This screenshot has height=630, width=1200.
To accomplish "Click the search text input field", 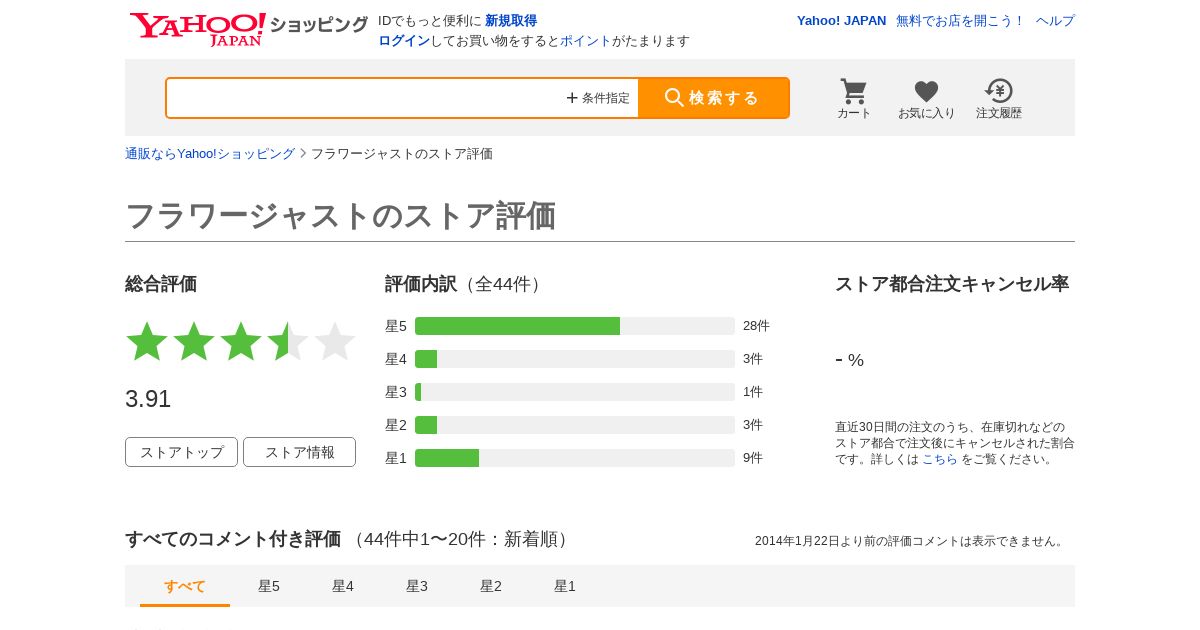I will coord(365,98).
